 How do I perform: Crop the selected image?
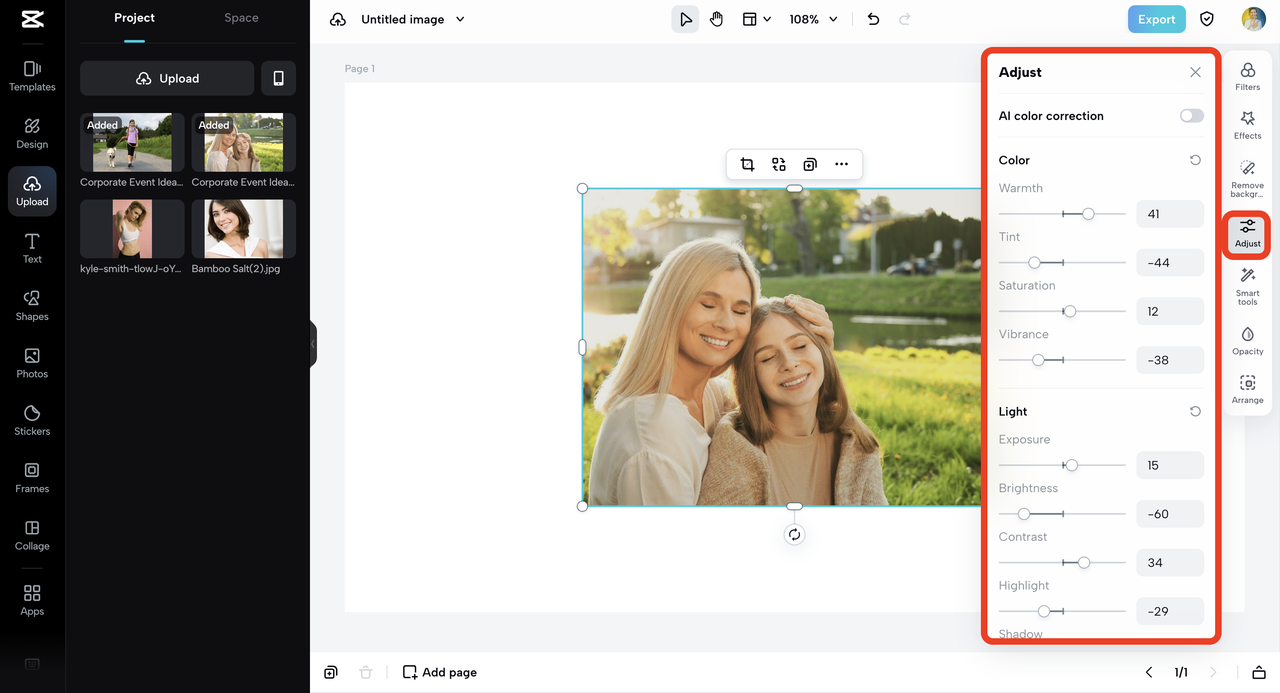[x=747, y=165]
